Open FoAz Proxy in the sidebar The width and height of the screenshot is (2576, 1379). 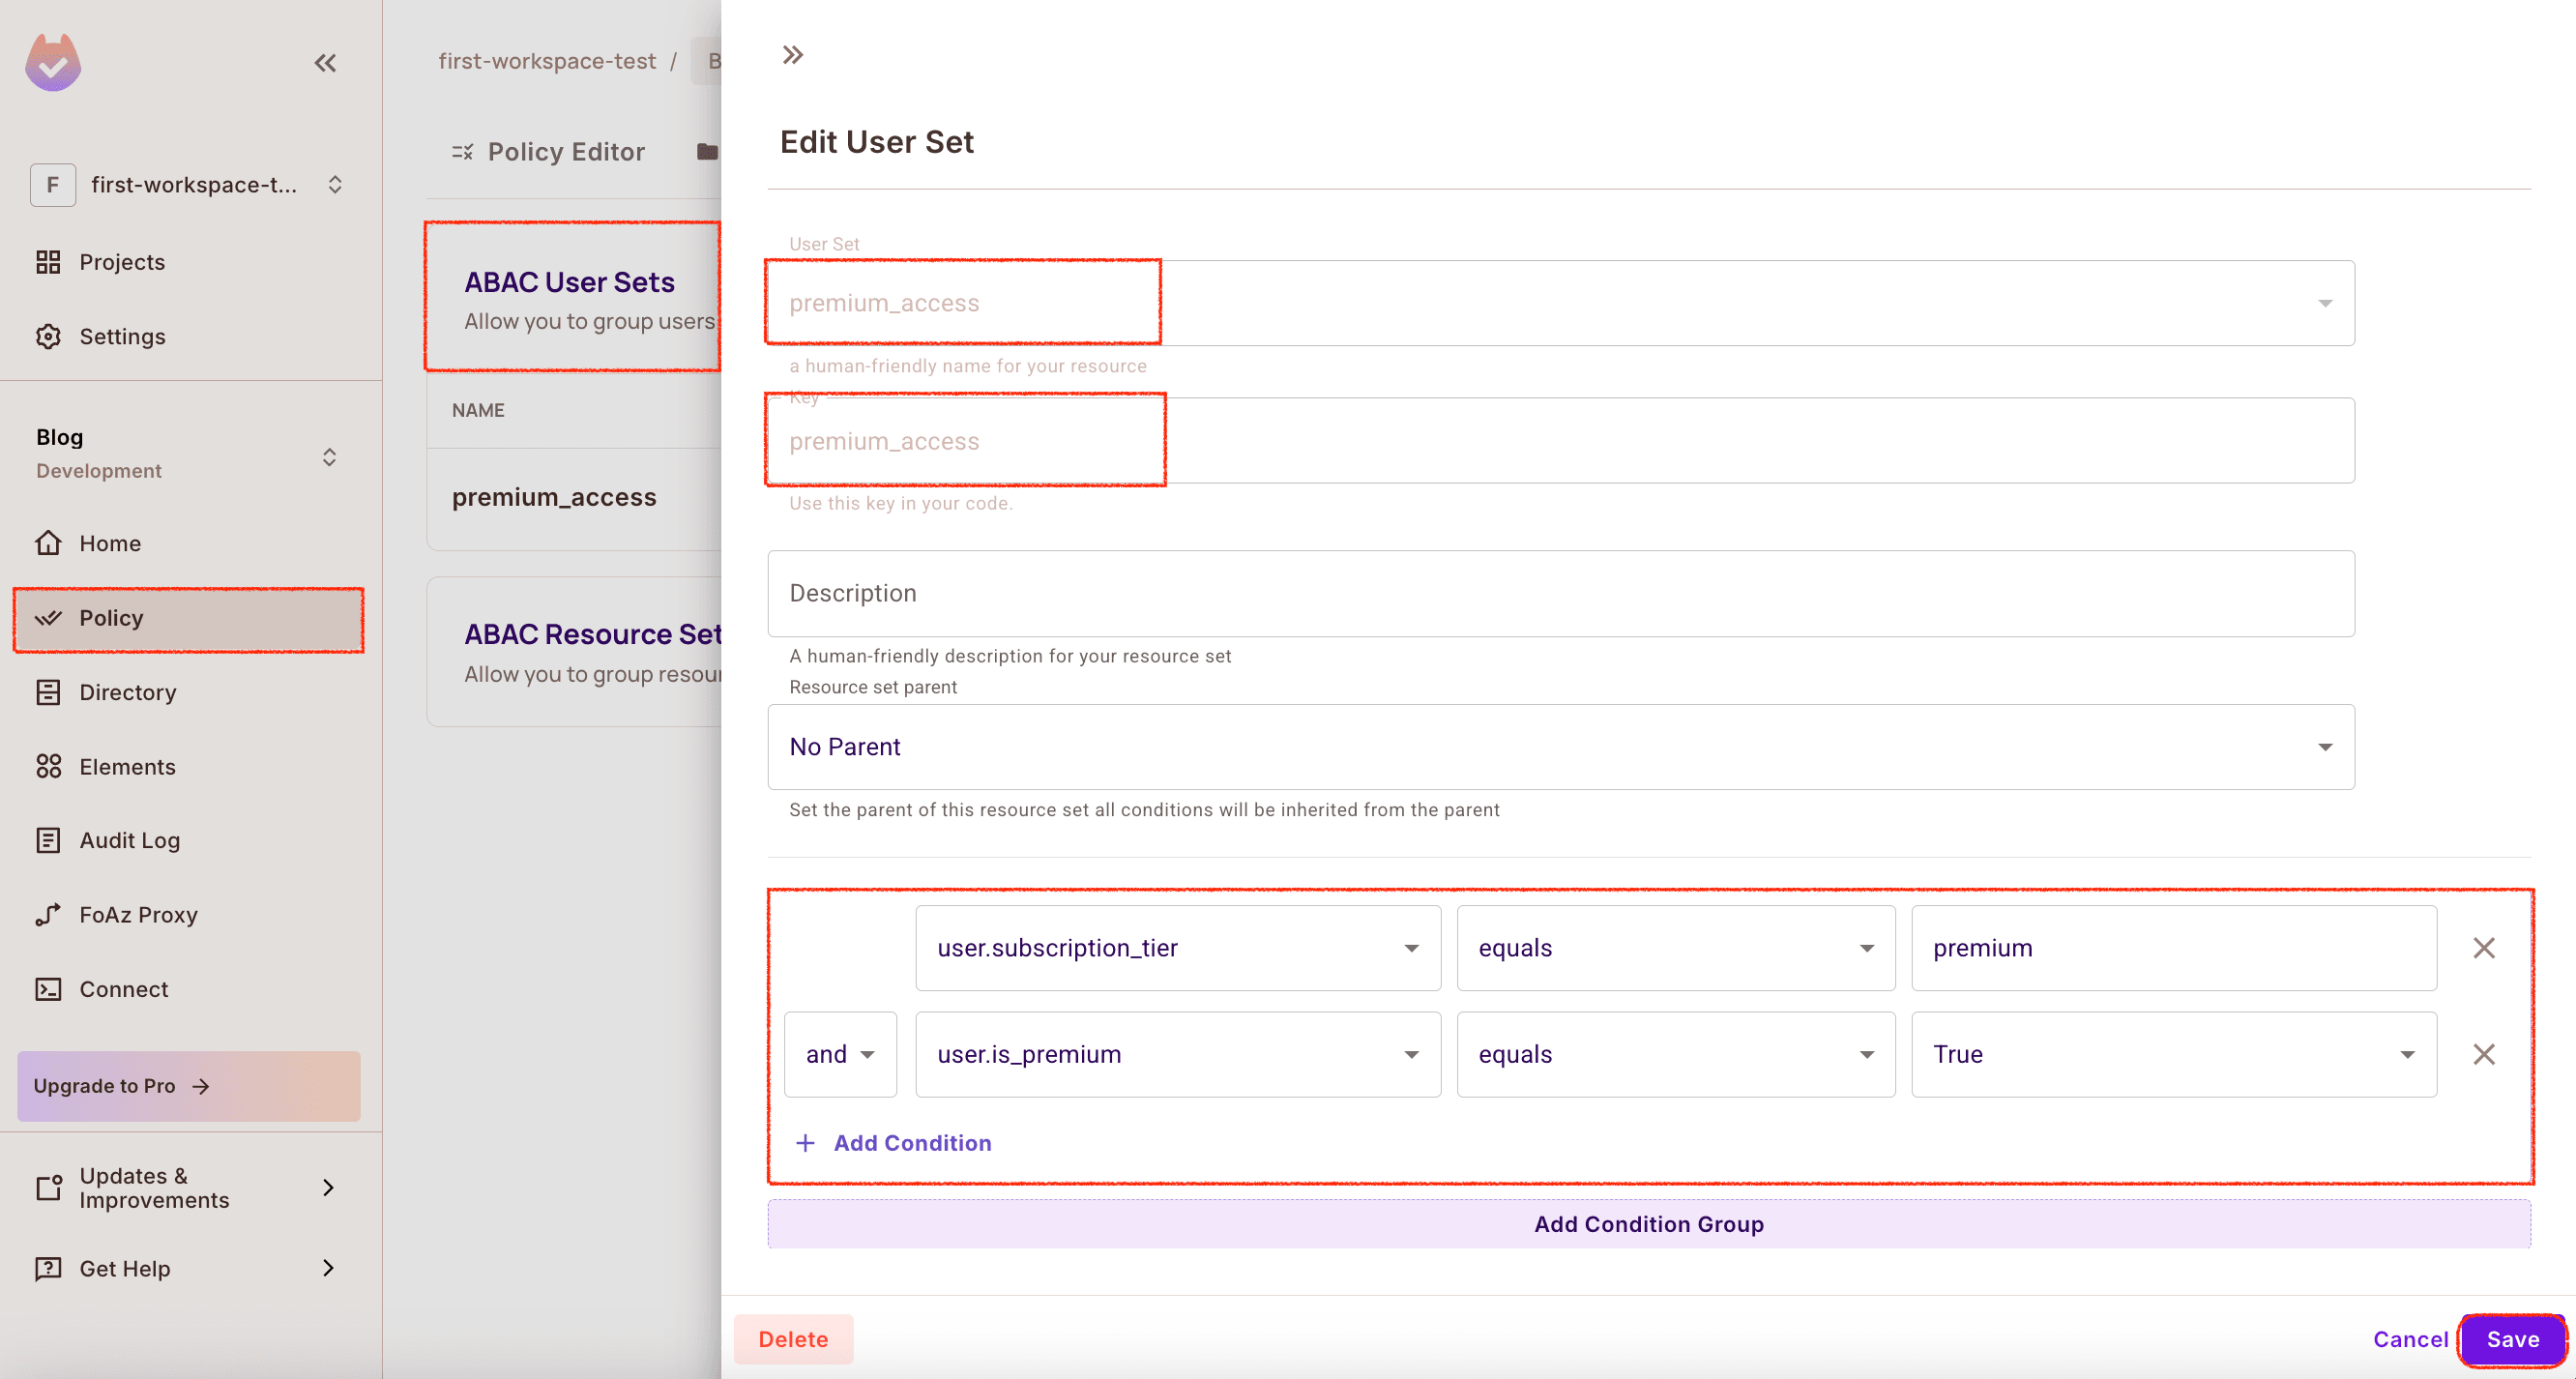point(188,914)
